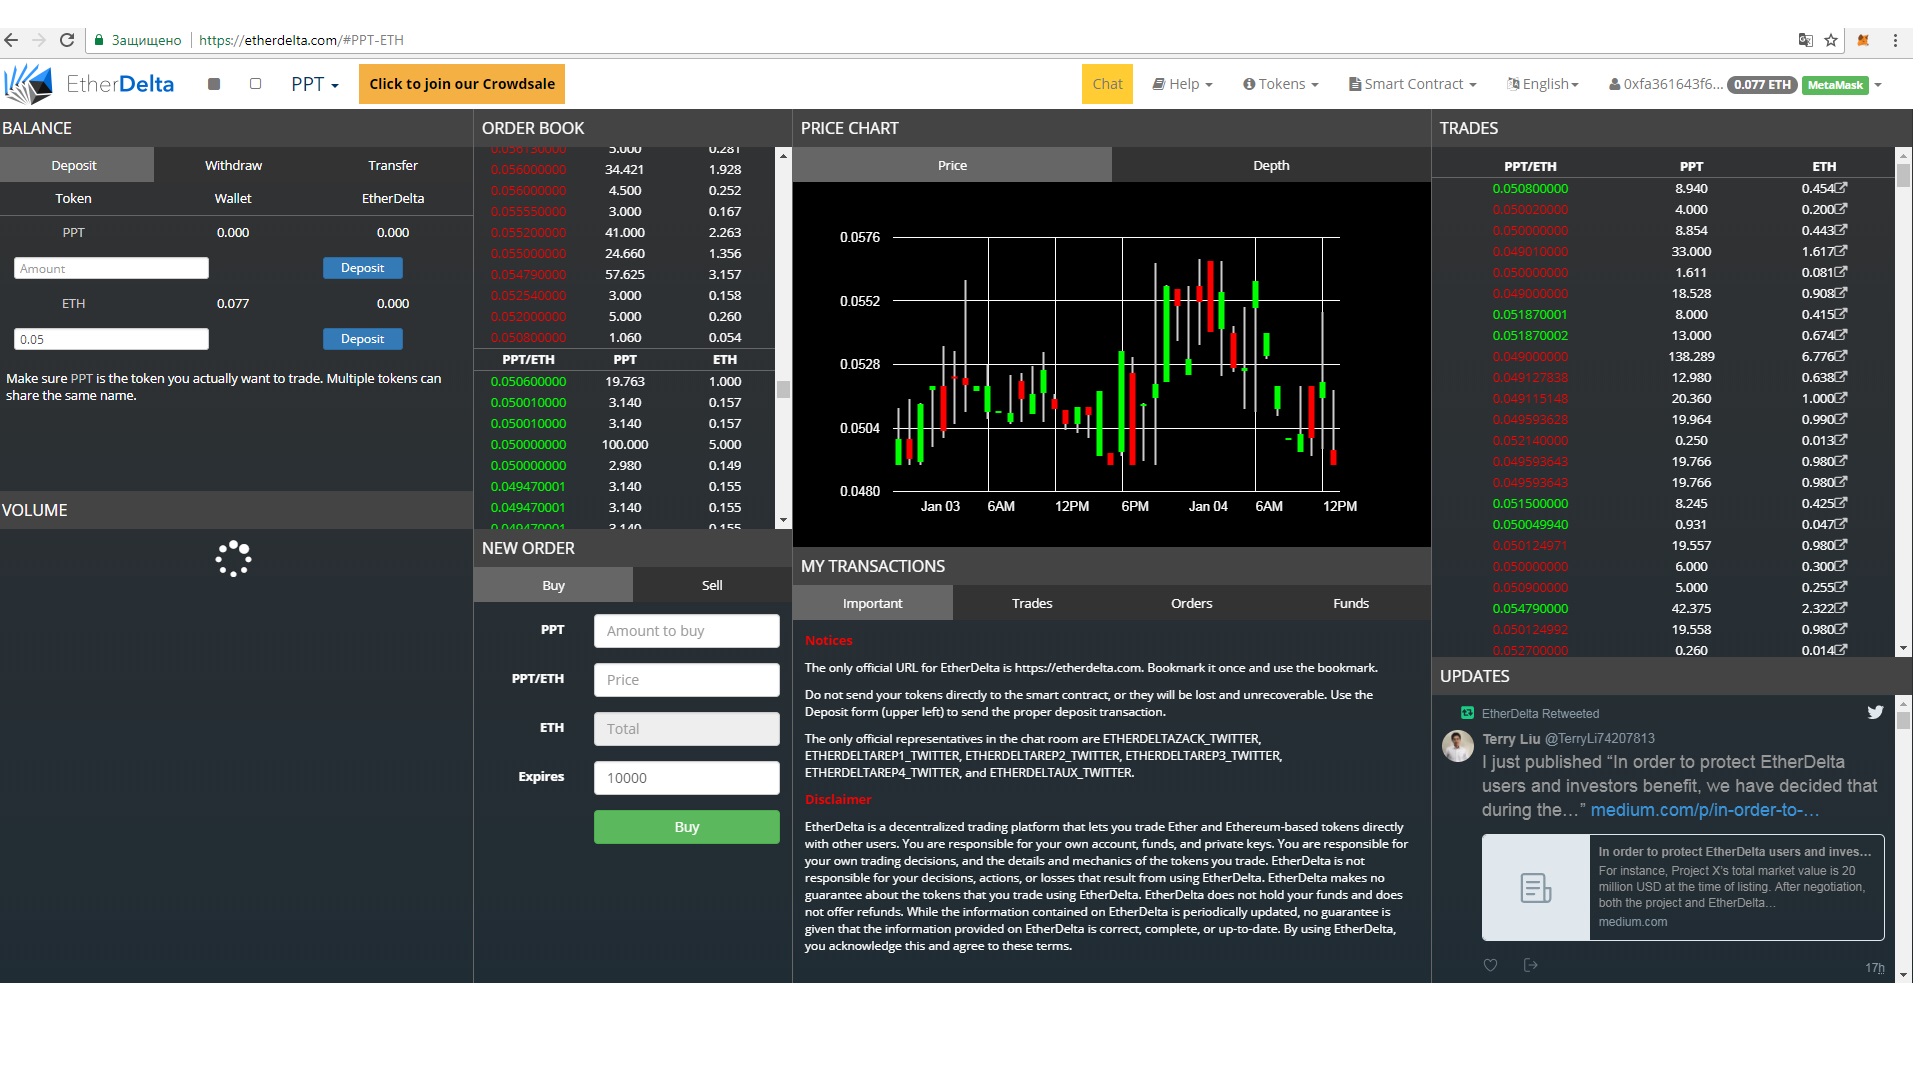1920x1080 pixels.
Task: Click to join our Crowdsale button
Action: tap(461, 84)
